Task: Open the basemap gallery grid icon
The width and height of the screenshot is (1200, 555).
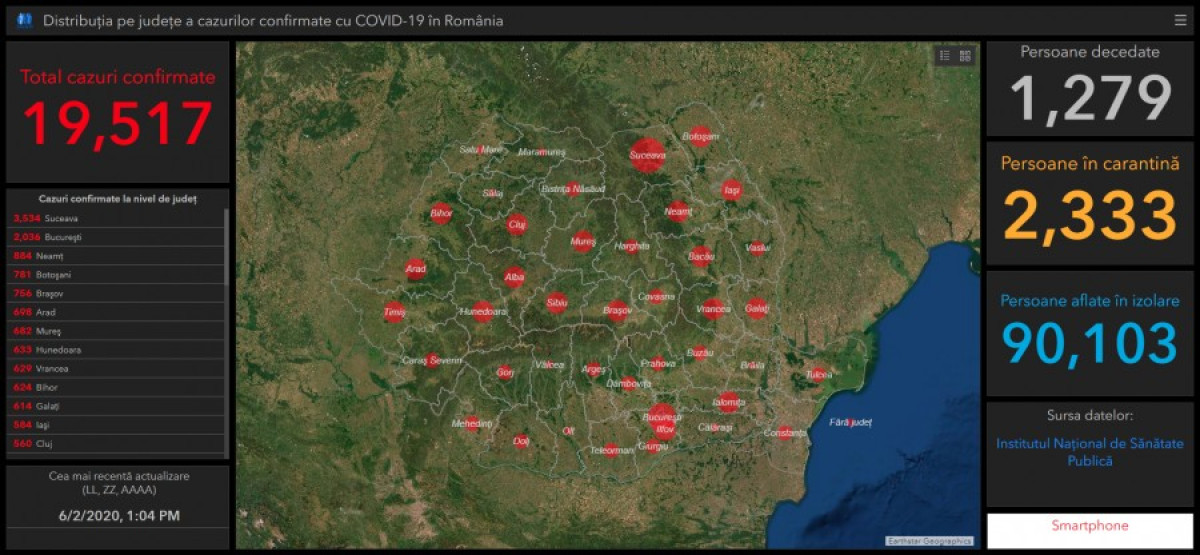Action: coord(965,56)
